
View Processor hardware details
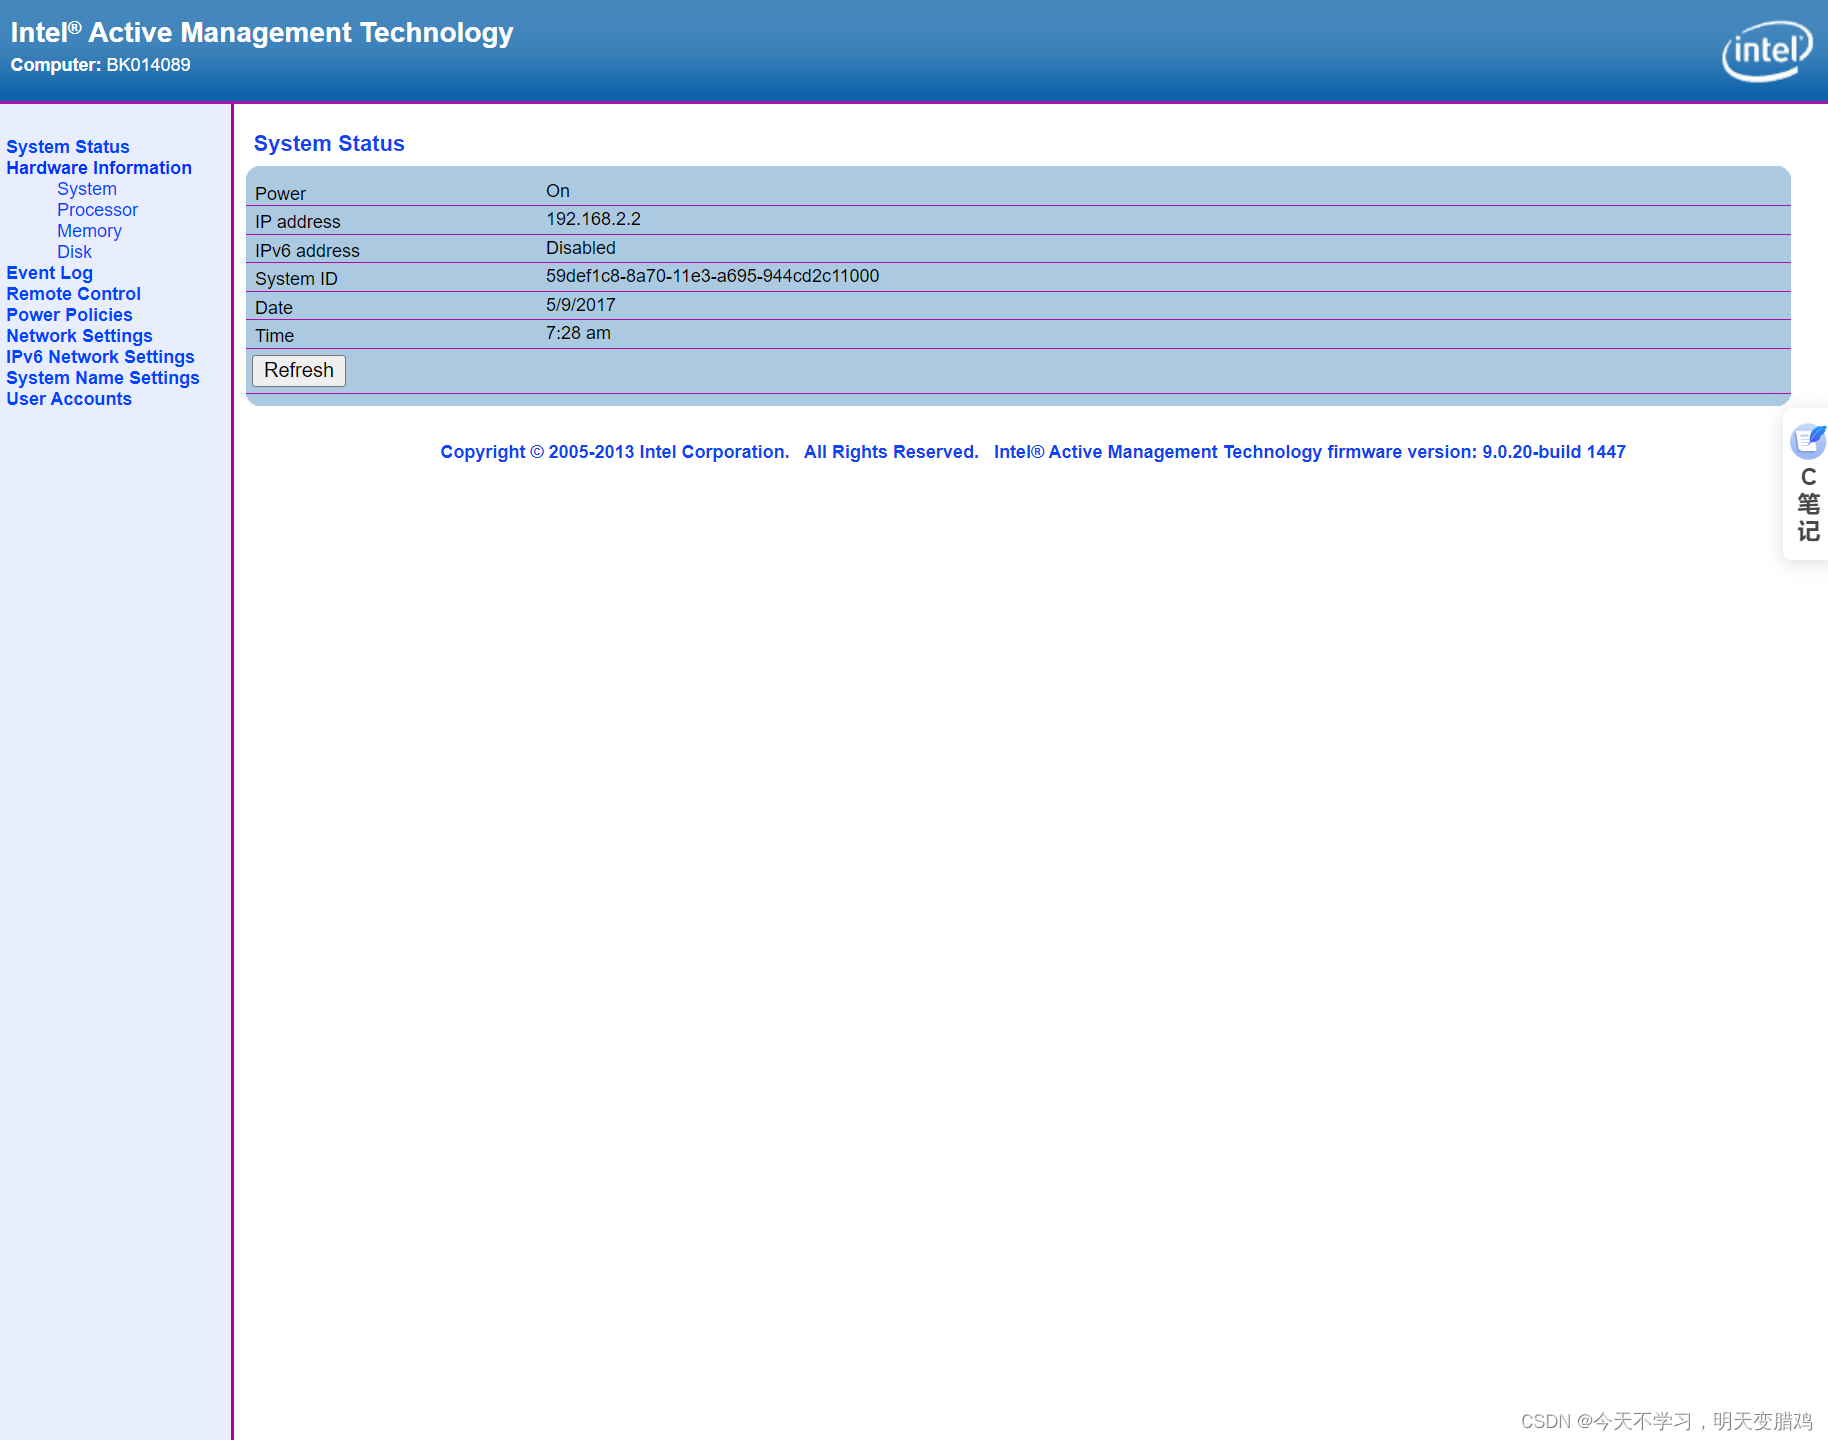[x=97, y=210]
